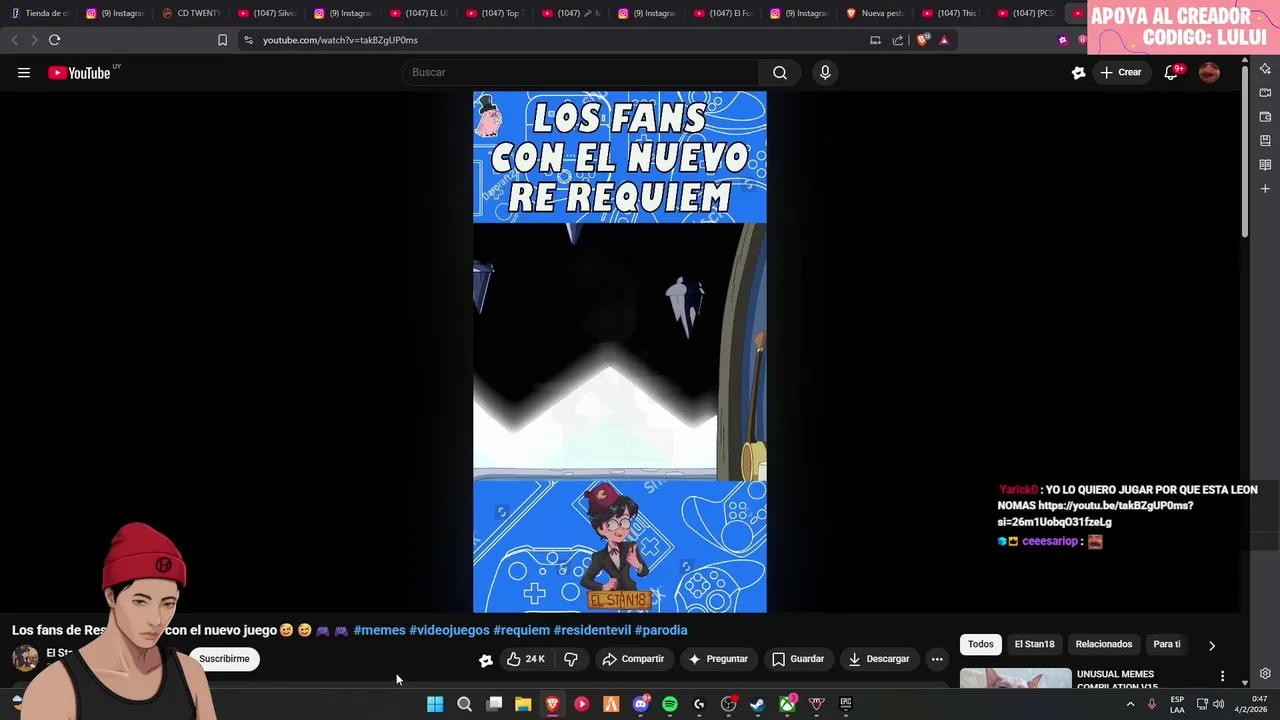Image resolution: width=1280 pixels, height=720 pixels.
Task: Open the UNUSUAL MEMES video thumbnail
Action: click(1015, 679)
